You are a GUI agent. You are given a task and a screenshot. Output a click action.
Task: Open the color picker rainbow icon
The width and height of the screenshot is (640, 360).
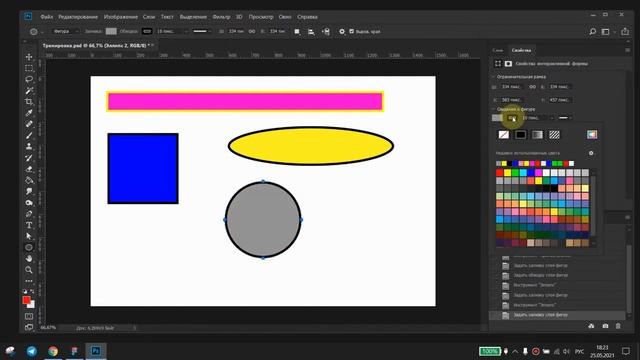[592, 135]
